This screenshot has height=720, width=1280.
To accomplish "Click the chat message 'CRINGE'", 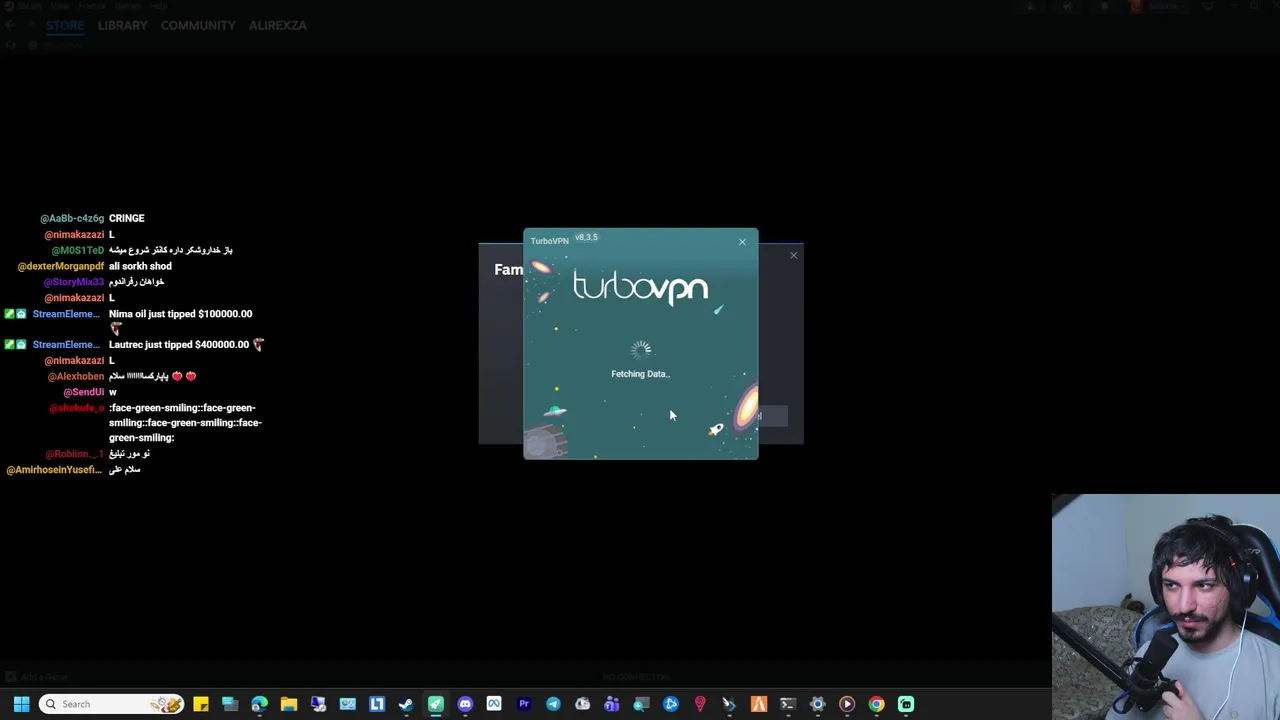I will [127, 218].
